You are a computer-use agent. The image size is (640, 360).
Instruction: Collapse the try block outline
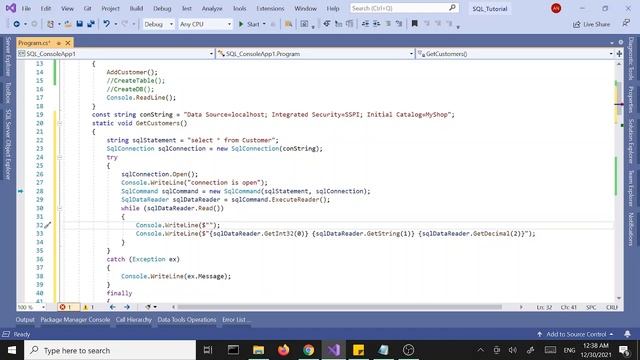pos(60,157)
